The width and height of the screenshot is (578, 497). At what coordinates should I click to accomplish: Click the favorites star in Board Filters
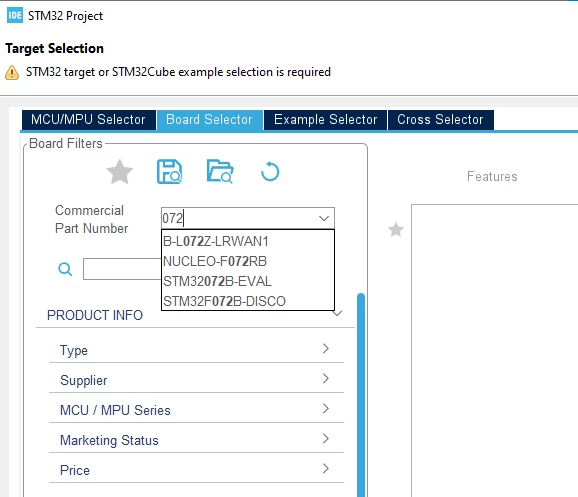tap(119, 172)
